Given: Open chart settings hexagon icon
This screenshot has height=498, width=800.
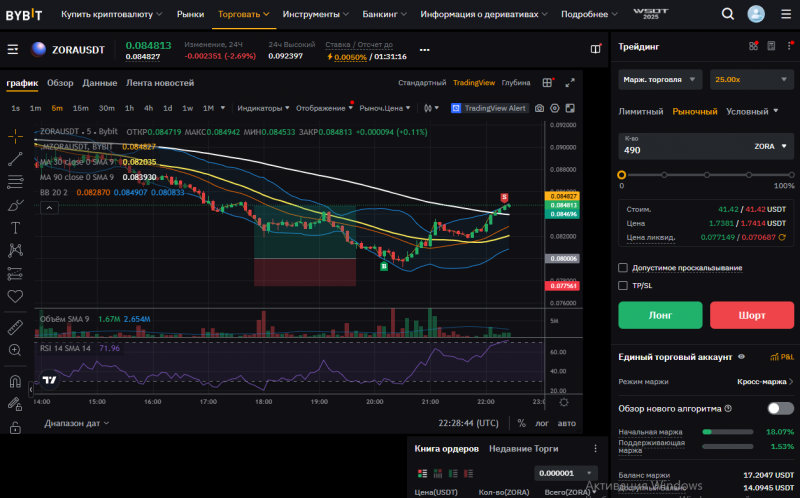Looking at the screenshot, I should (555, 108).
